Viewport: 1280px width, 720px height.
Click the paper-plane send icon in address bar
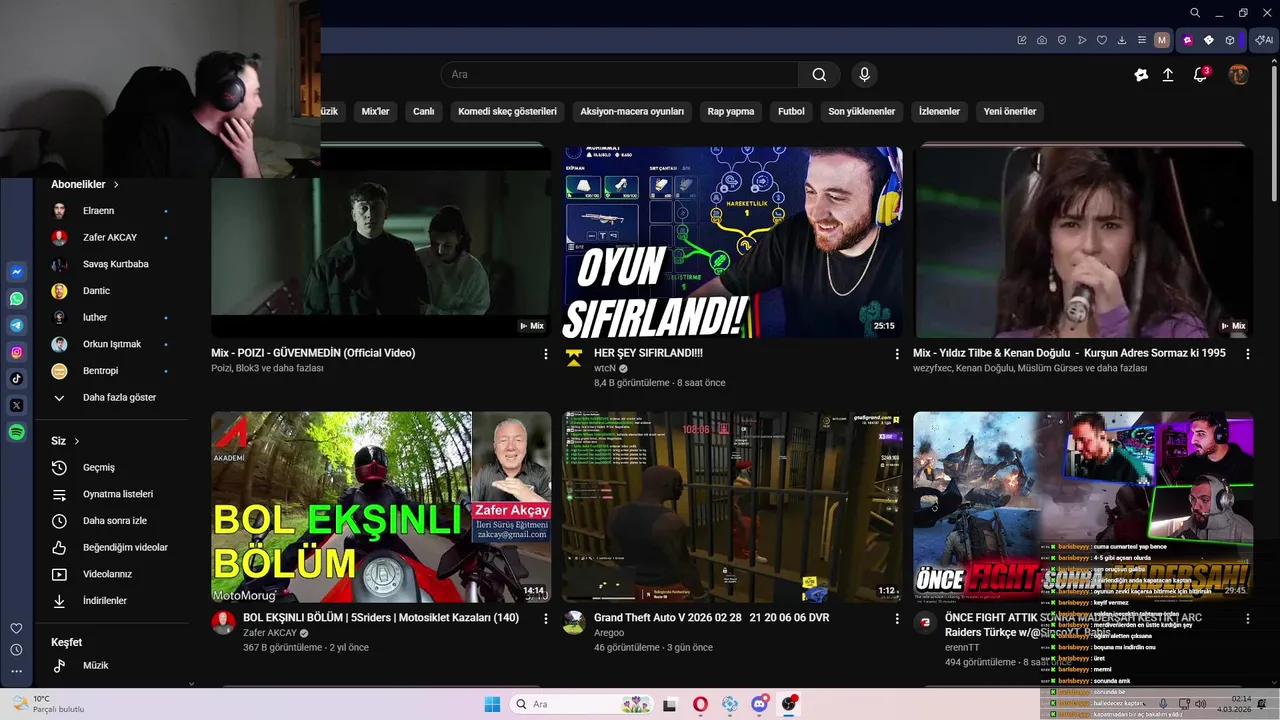point(1082,40)
